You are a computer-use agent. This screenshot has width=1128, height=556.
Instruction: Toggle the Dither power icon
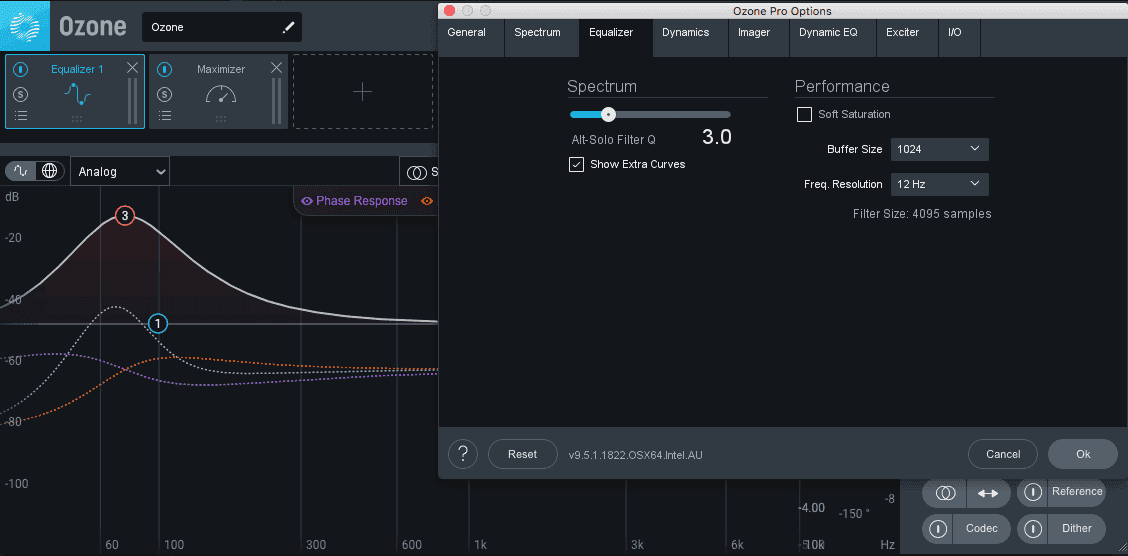(x=1032, y=529)
